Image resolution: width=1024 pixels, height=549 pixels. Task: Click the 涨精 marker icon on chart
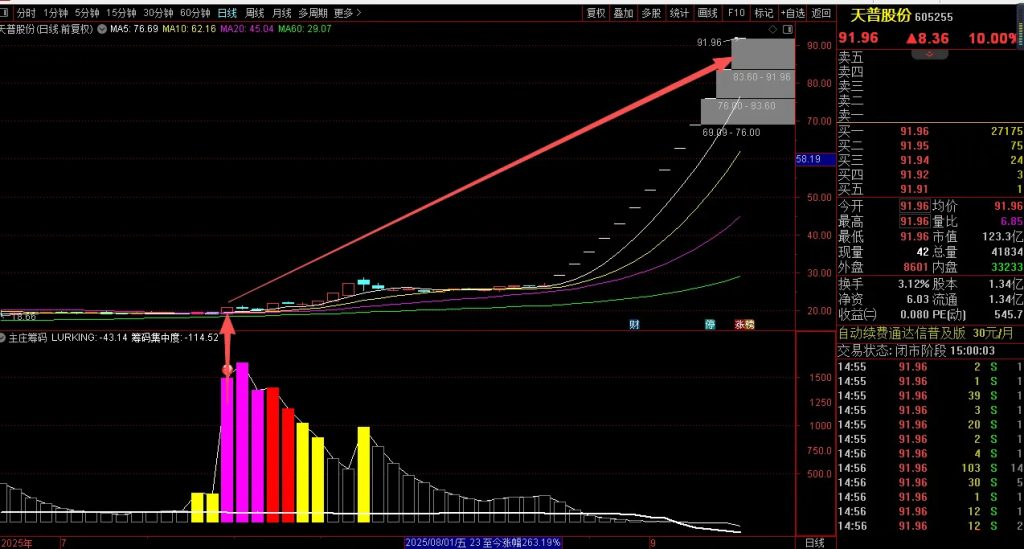(745, 325)
